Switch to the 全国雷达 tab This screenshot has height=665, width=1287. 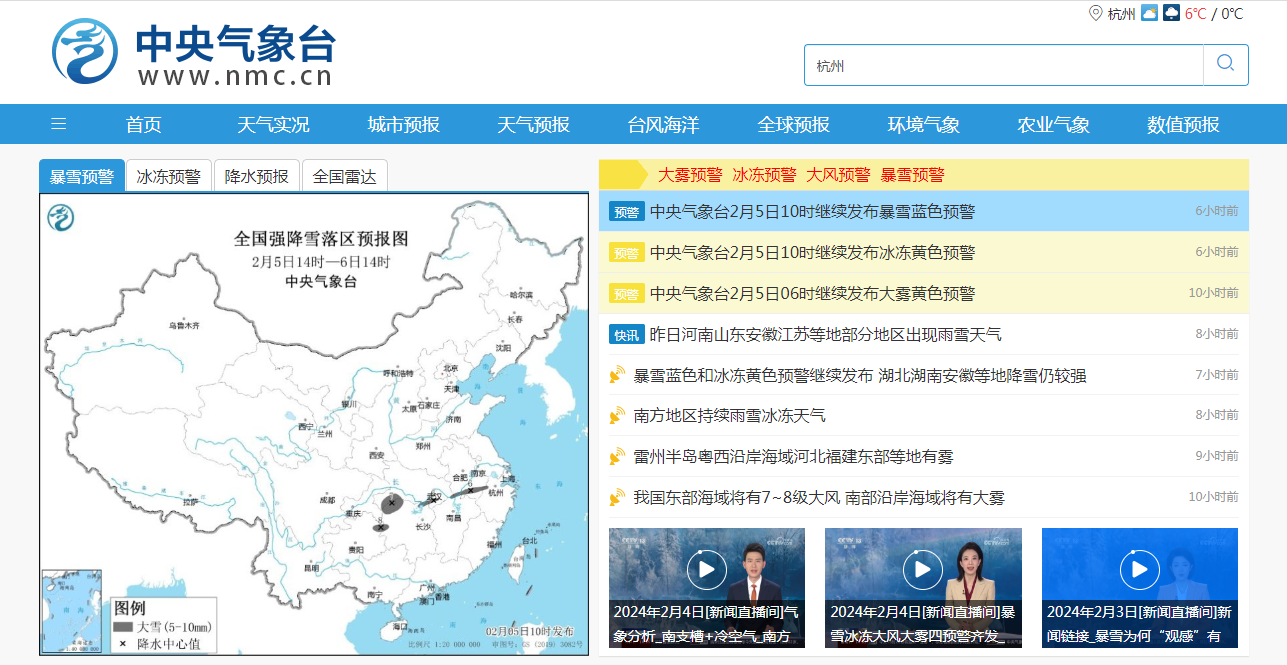pyautogui.click(x=344, y=177)
